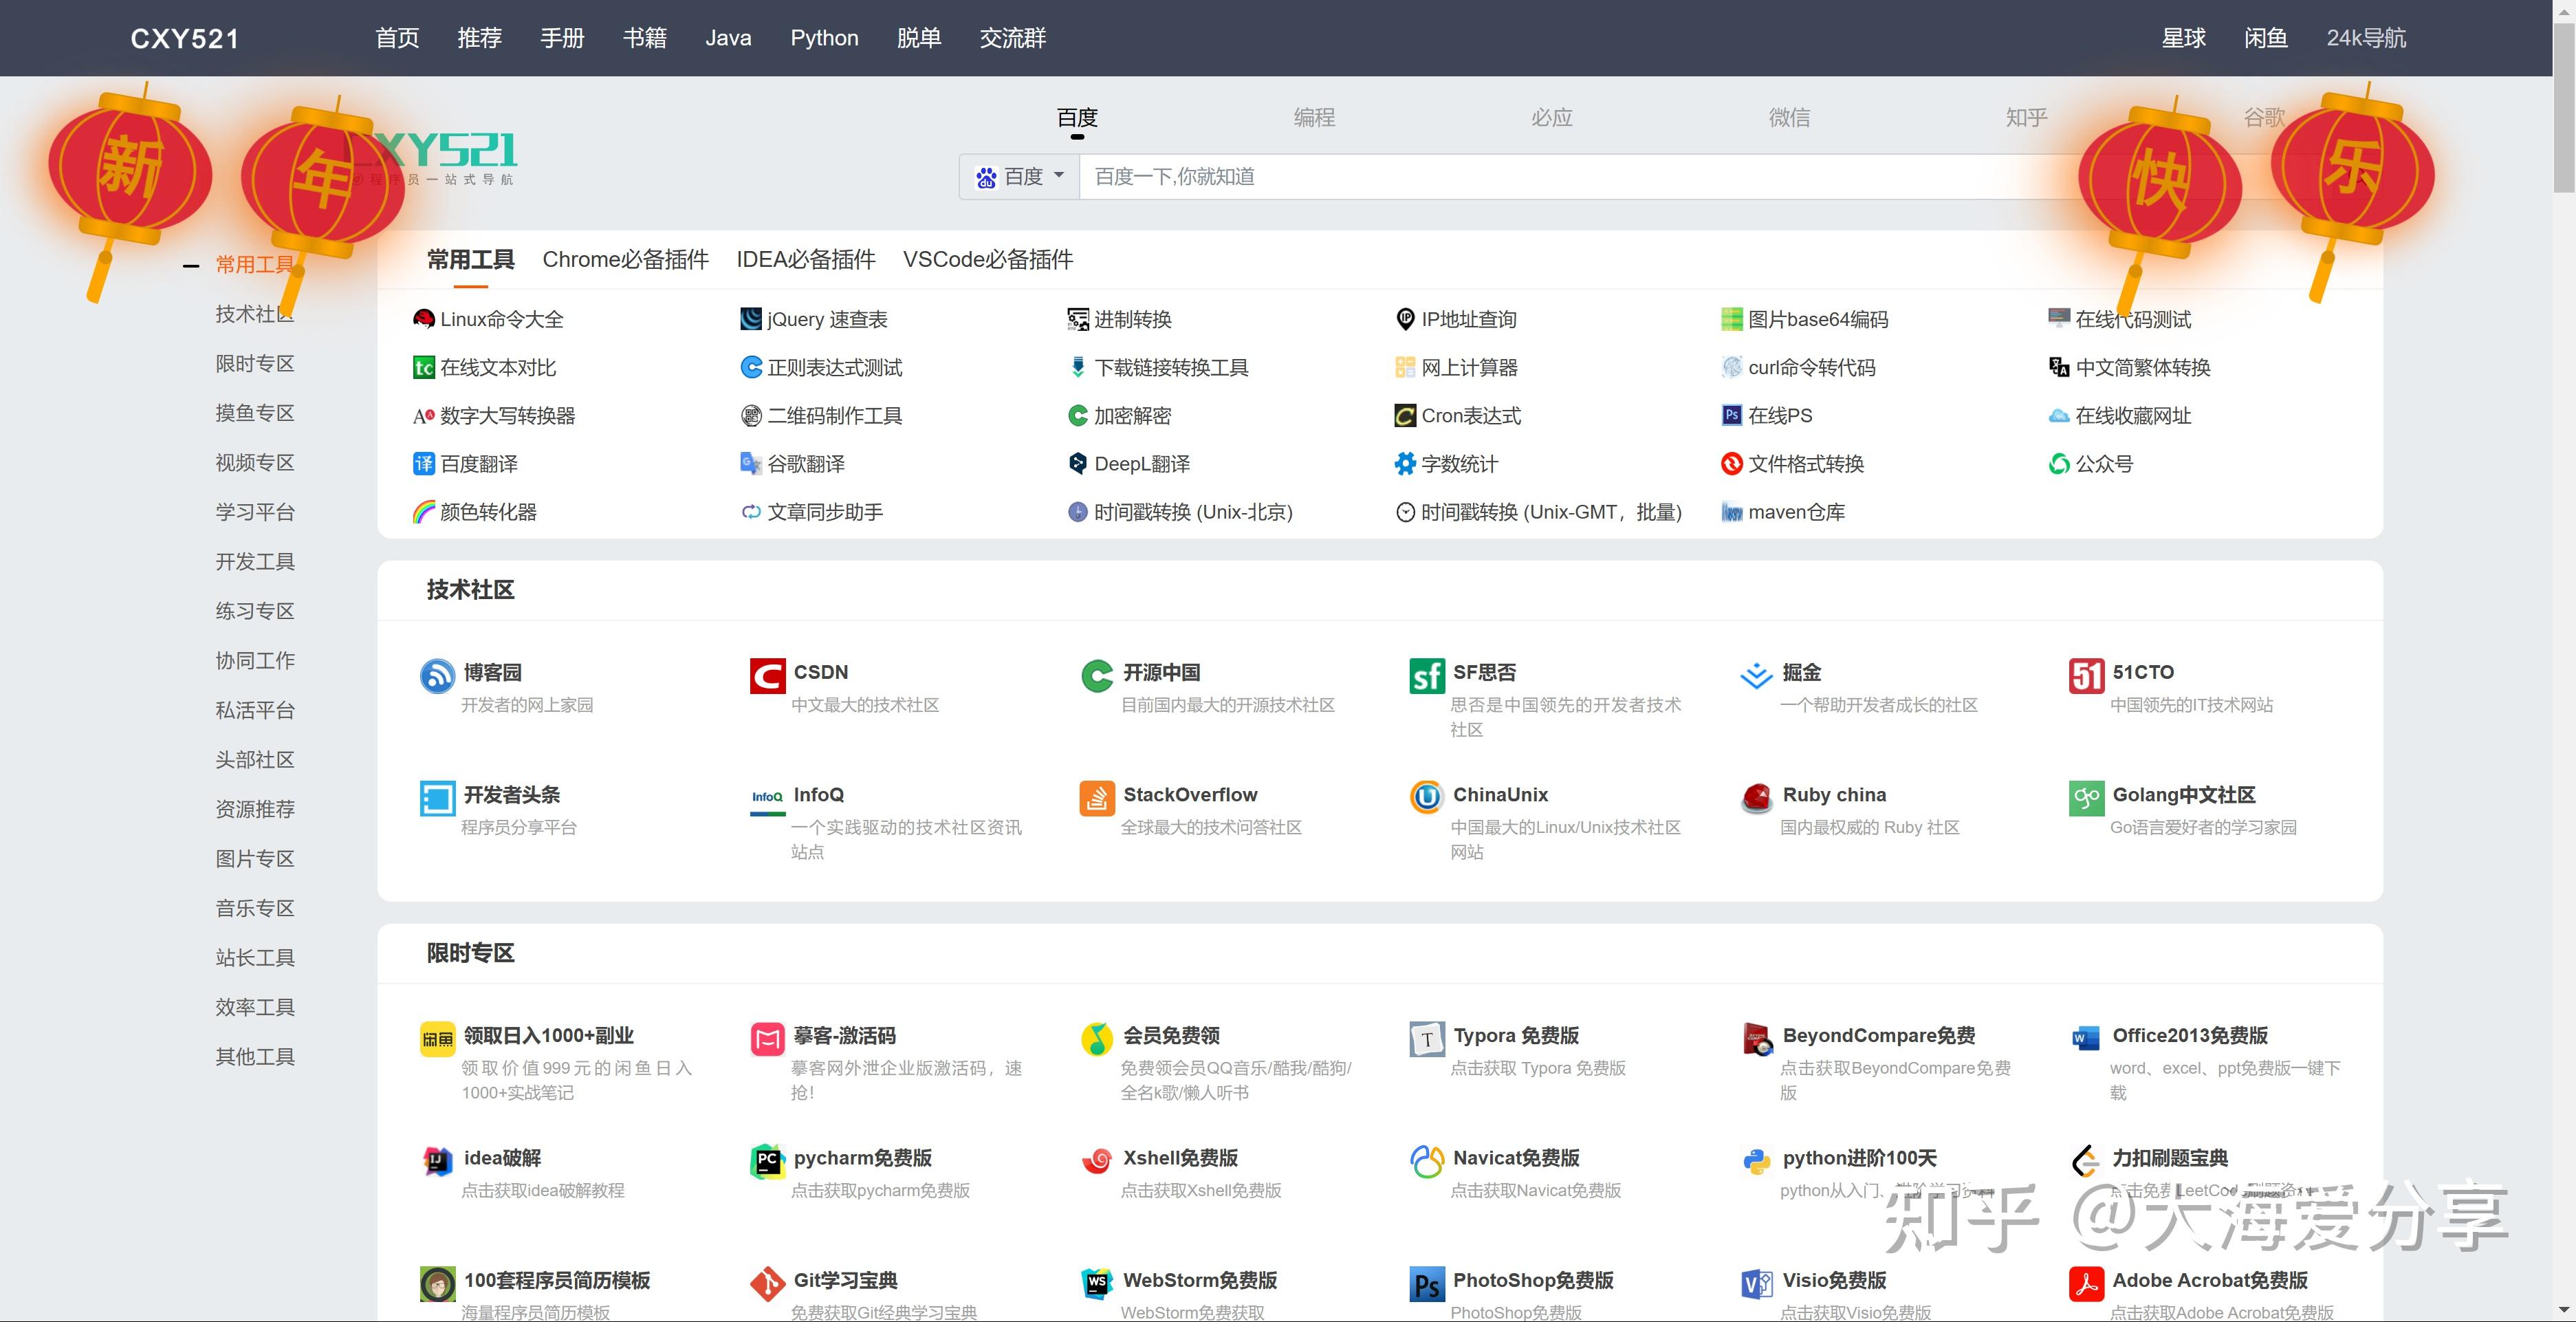The width and height of the screenshot is (2576, 1322).
Task: Open the DeepL翻译 link
Action: 1141,464
